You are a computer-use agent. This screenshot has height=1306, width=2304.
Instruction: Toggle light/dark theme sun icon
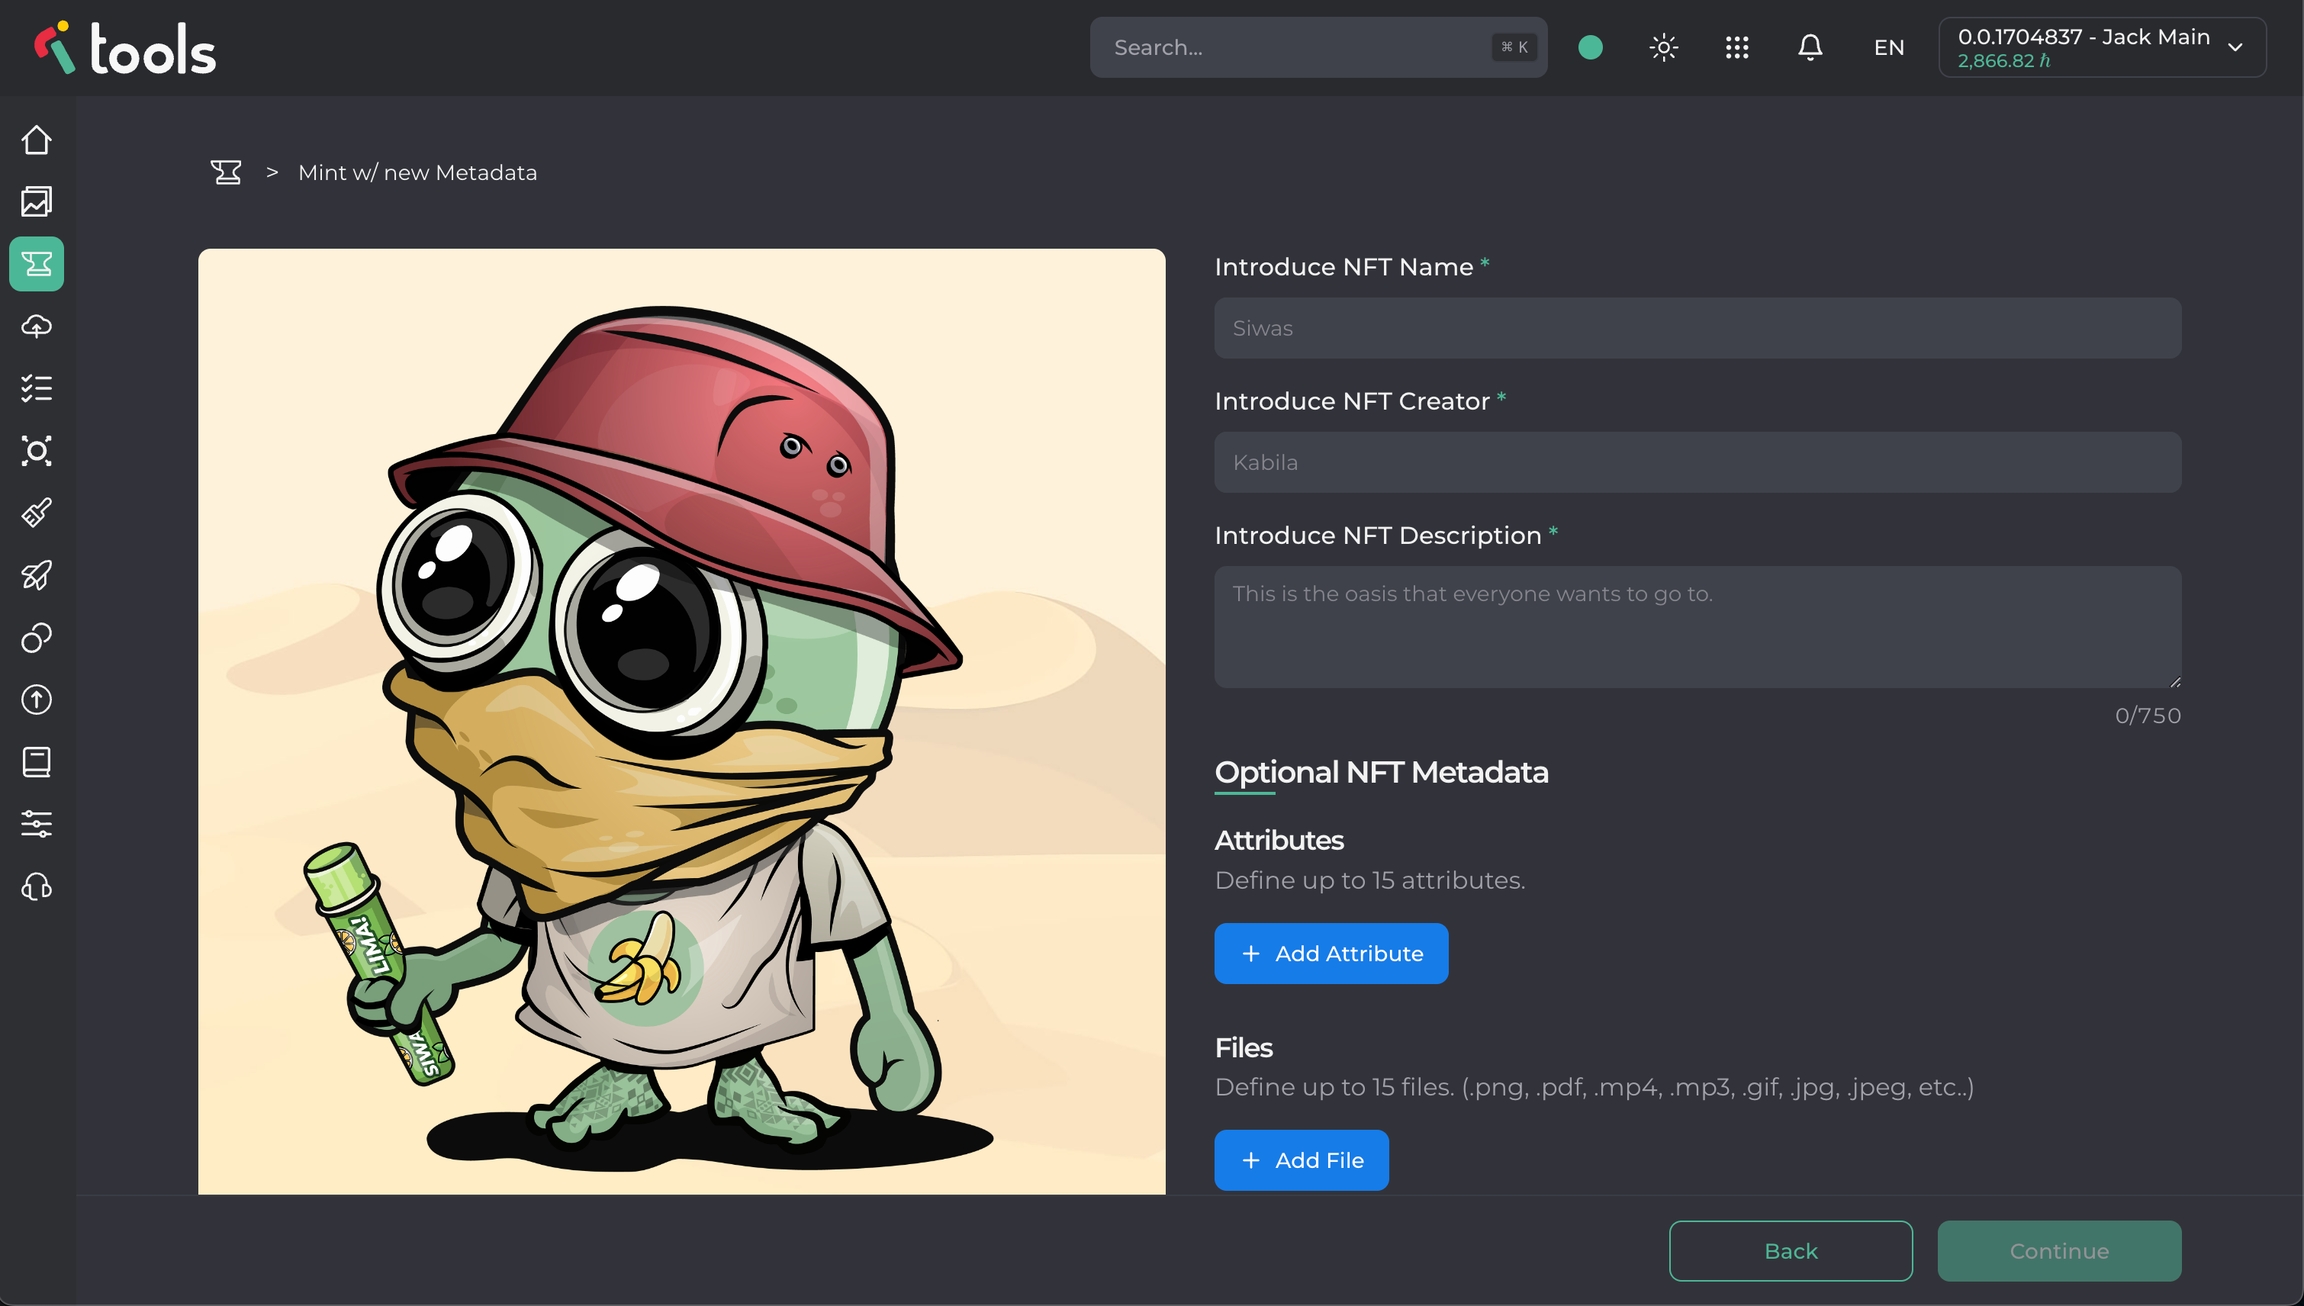1664,47
